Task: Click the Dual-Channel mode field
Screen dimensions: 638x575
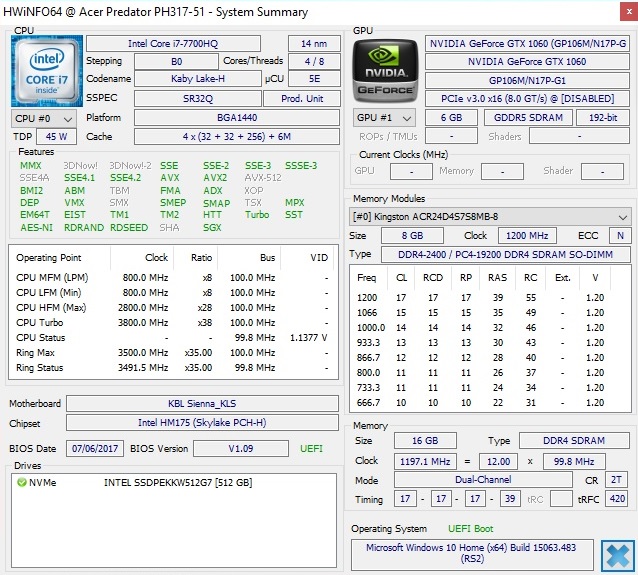Action: click(483, 480)
